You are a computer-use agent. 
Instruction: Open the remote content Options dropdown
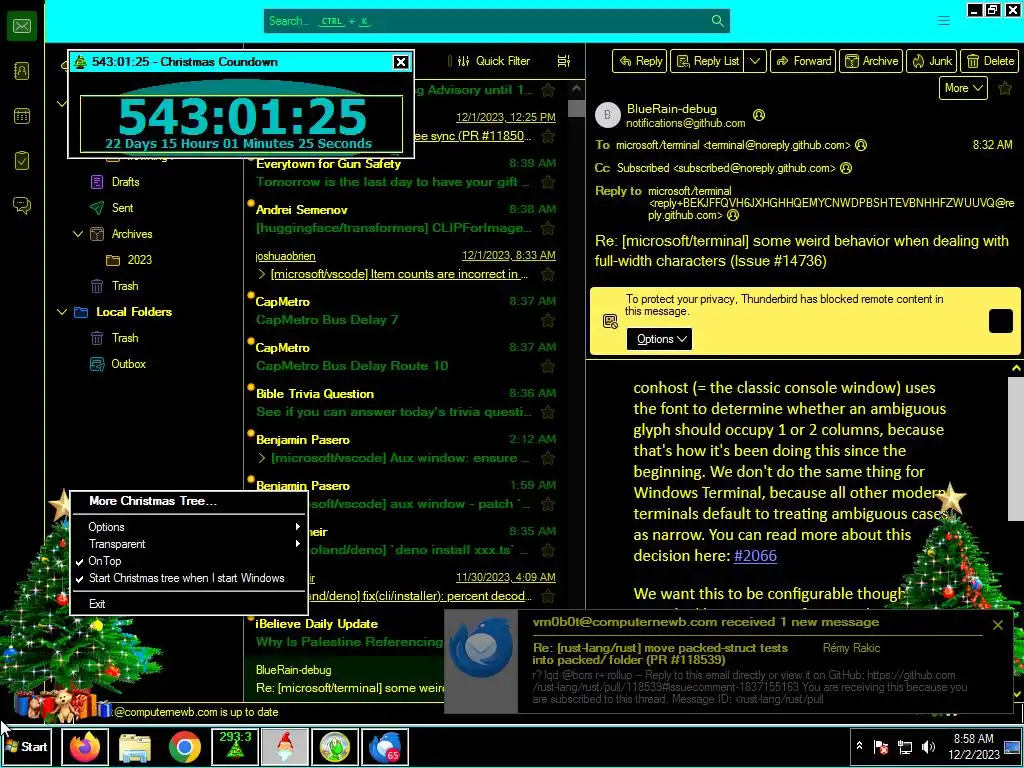659,339
